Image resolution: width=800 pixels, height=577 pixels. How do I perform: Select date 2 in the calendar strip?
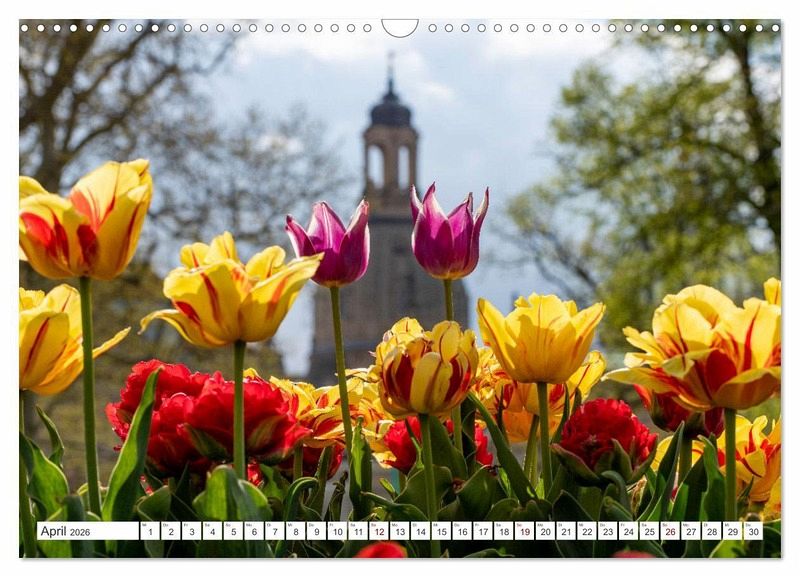[x=171, y=531]
